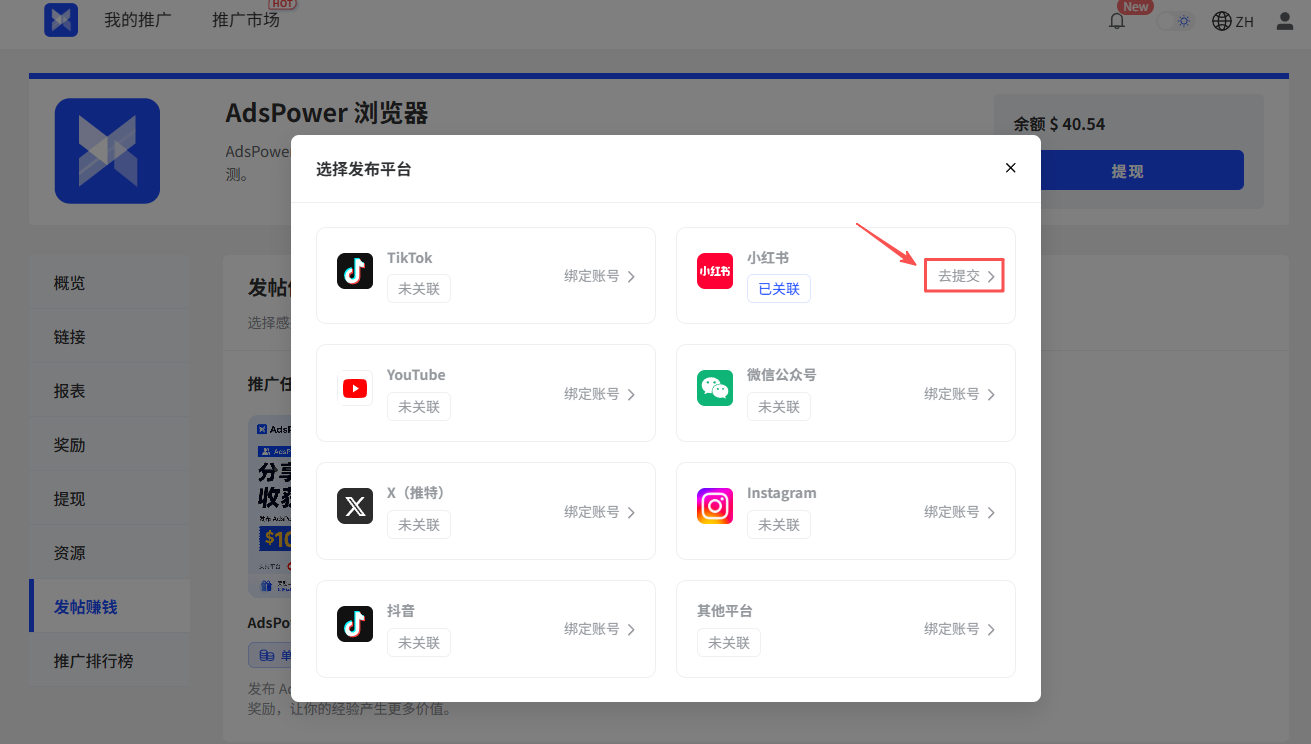Open the notifications bell icon

coord(1117,21)
